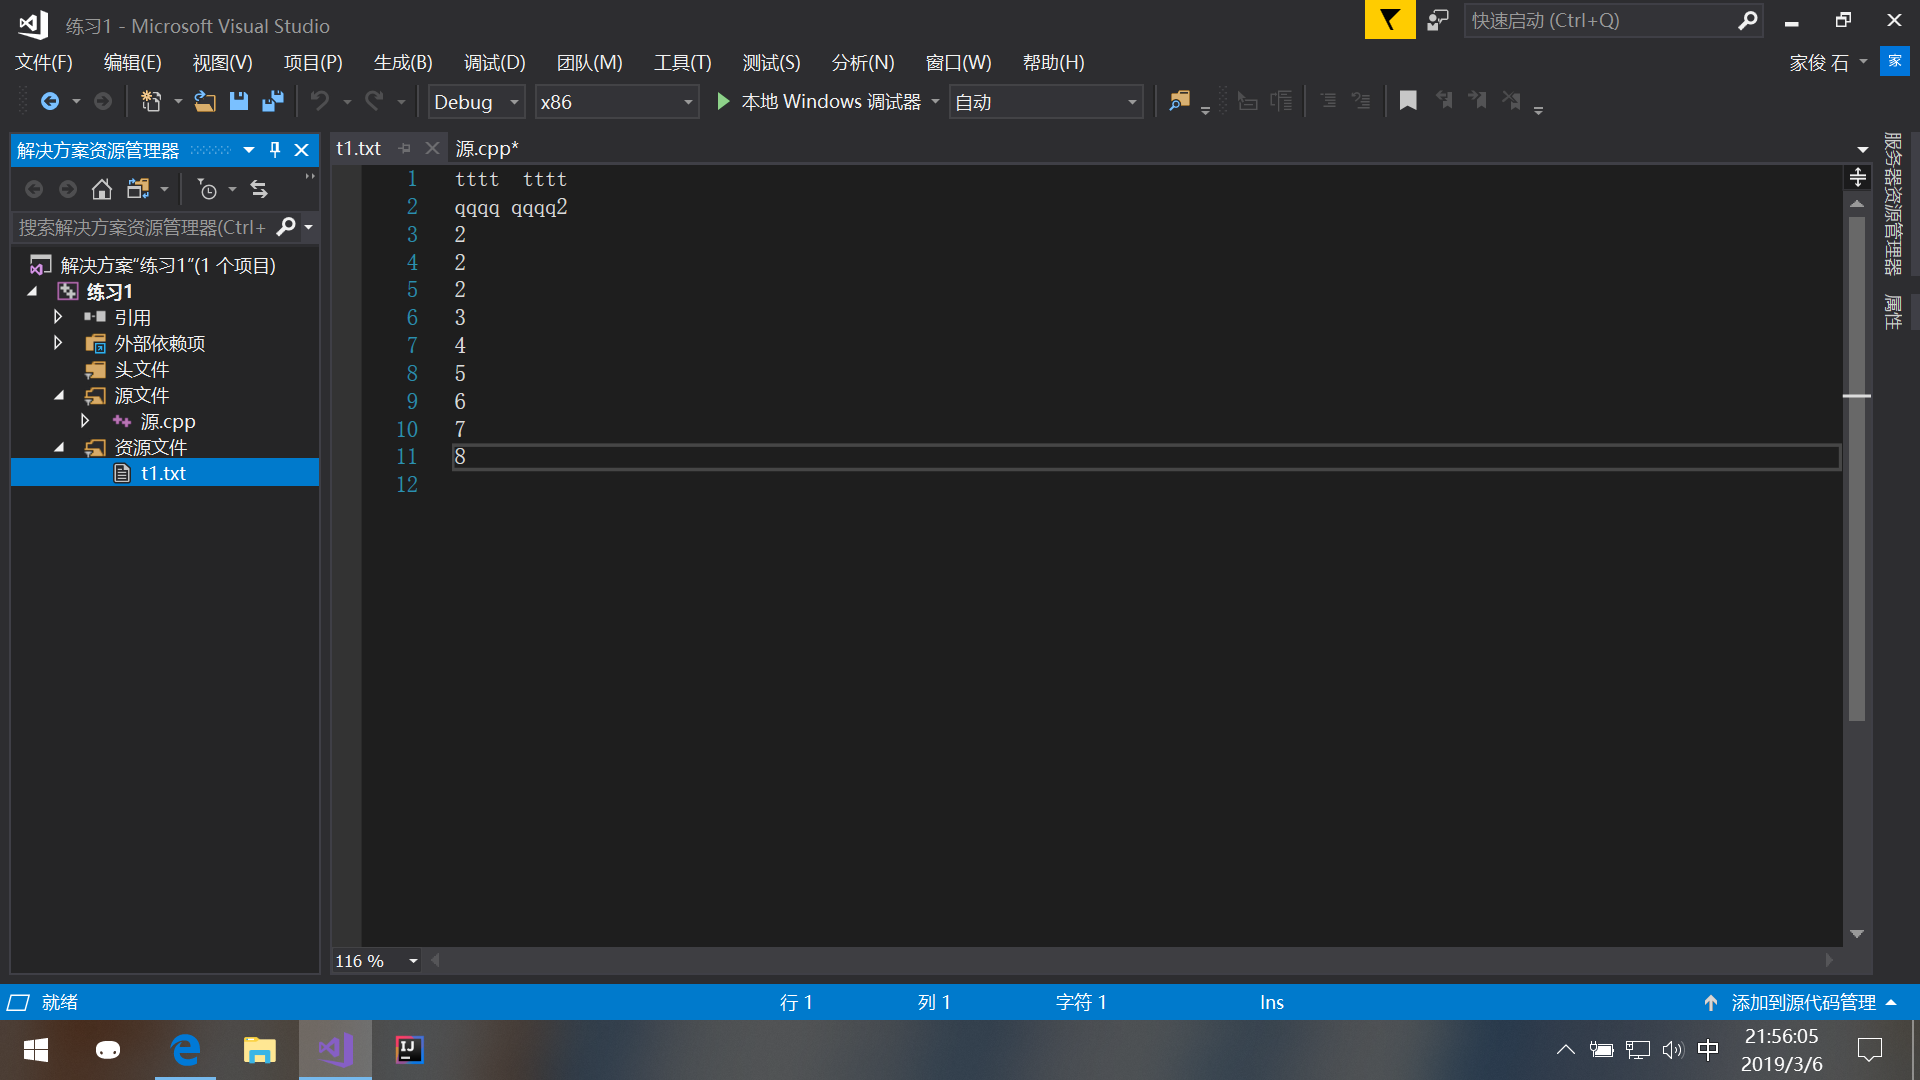Image resolution: width=1920 pixels, height=1080 pixels.
Task: Switch to the 源.cpp* tab
Action: coord(487,148)
